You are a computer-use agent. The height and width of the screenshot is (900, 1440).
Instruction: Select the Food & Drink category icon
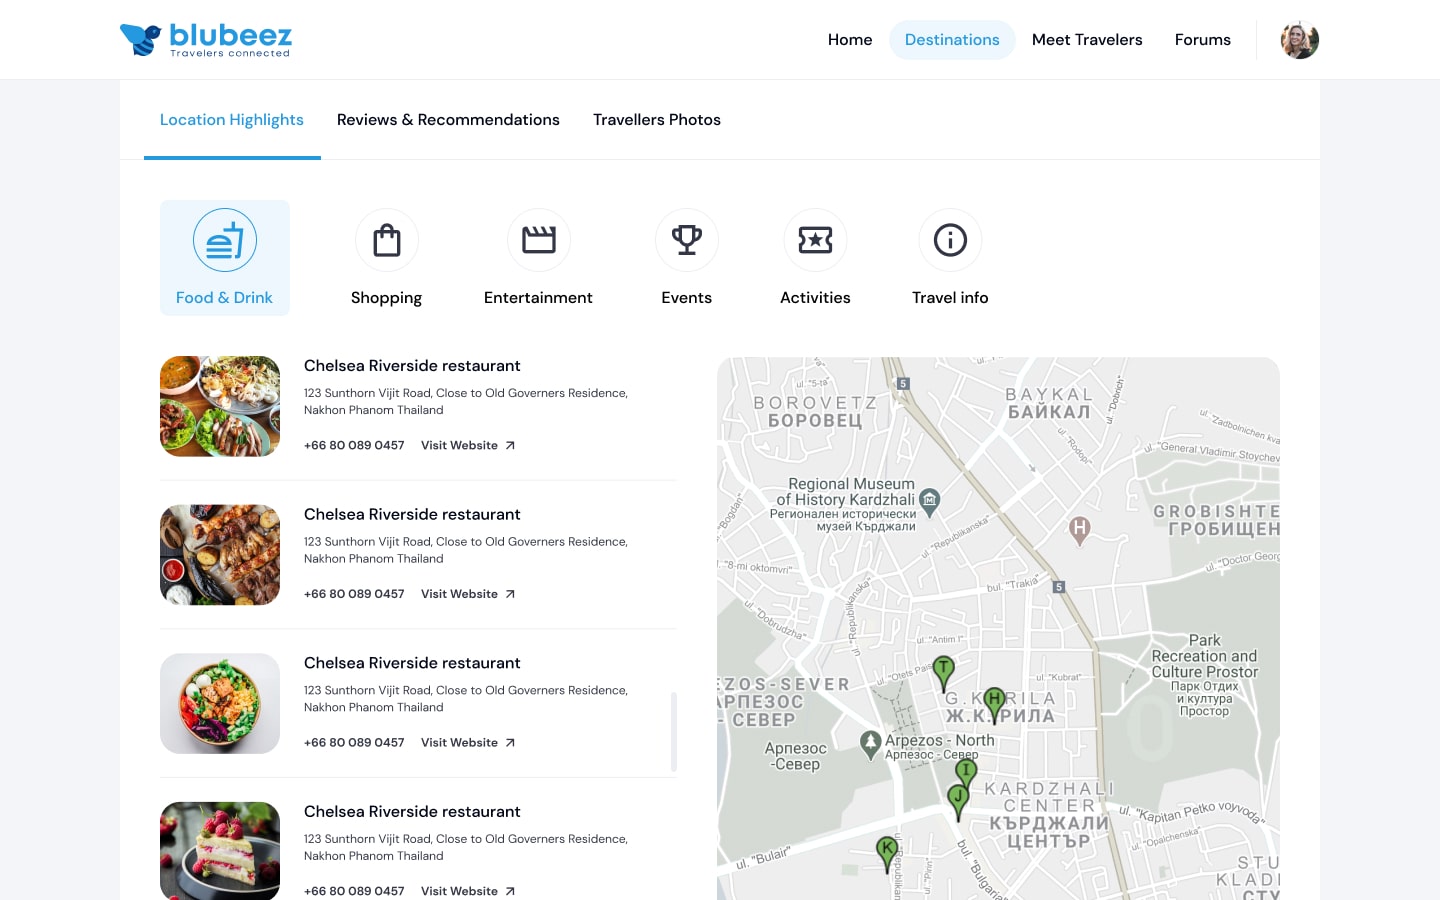[225, 240]
